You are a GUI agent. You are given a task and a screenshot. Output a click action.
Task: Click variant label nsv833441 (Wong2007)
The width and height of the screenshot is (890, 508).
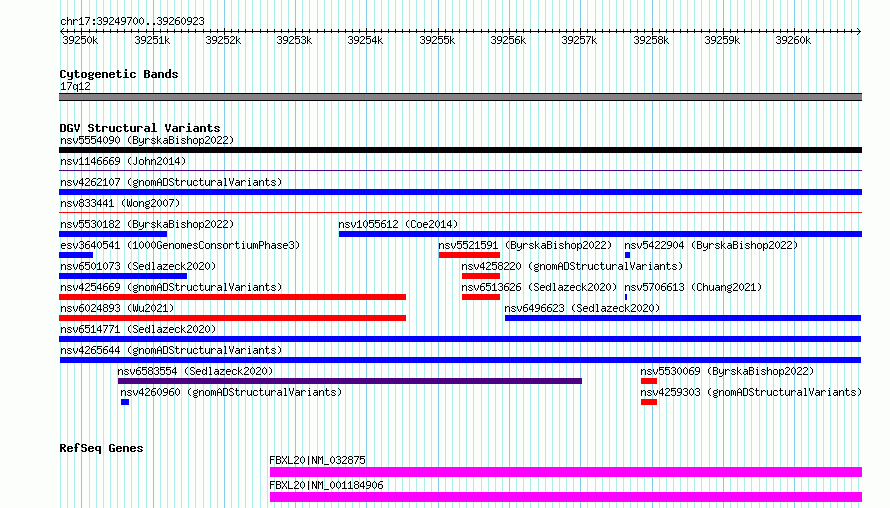pyautogui.click(x=120, y=203)
